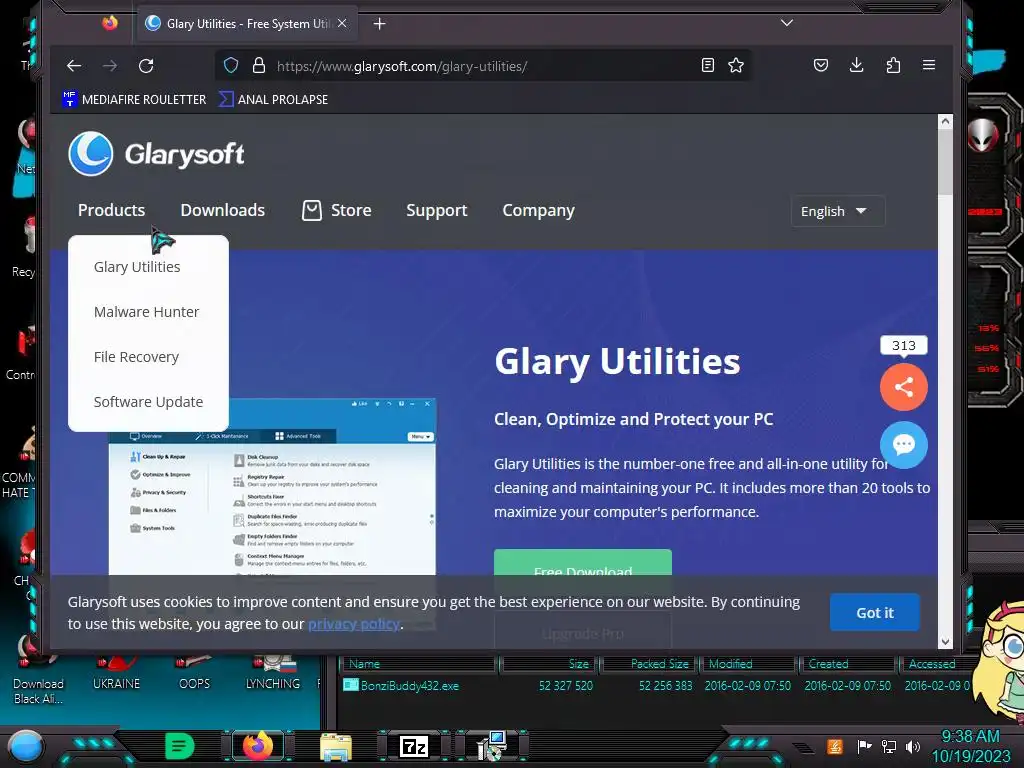1024x768 pixels.
Task: Click the page scrollbar up arrow
Action: pyautogui.click(x=945, y=121)
